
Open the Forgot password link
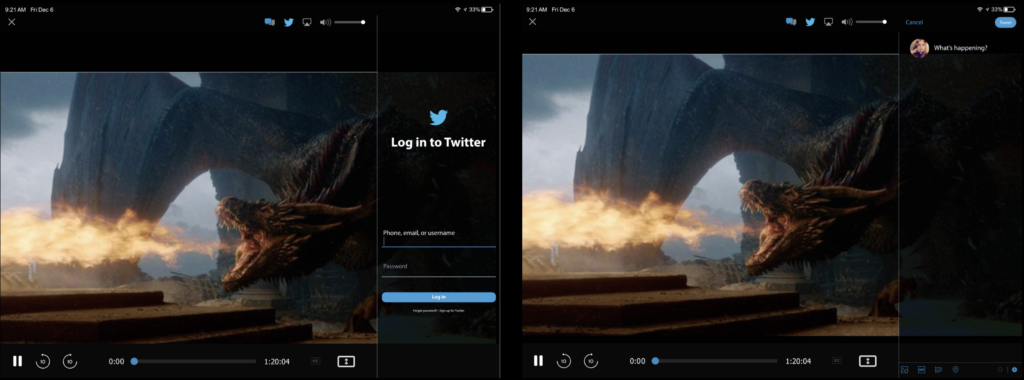[424, 311]
